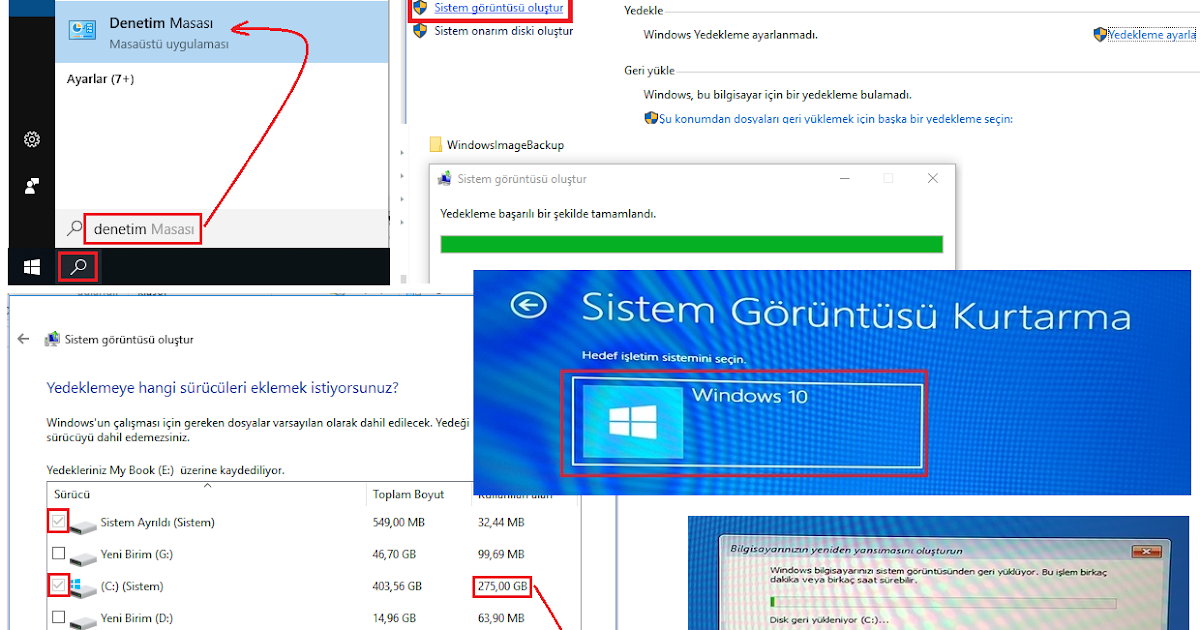Click the Hedef işletim sistemini seçin label
1200x630 pixels.
point(664,357)
